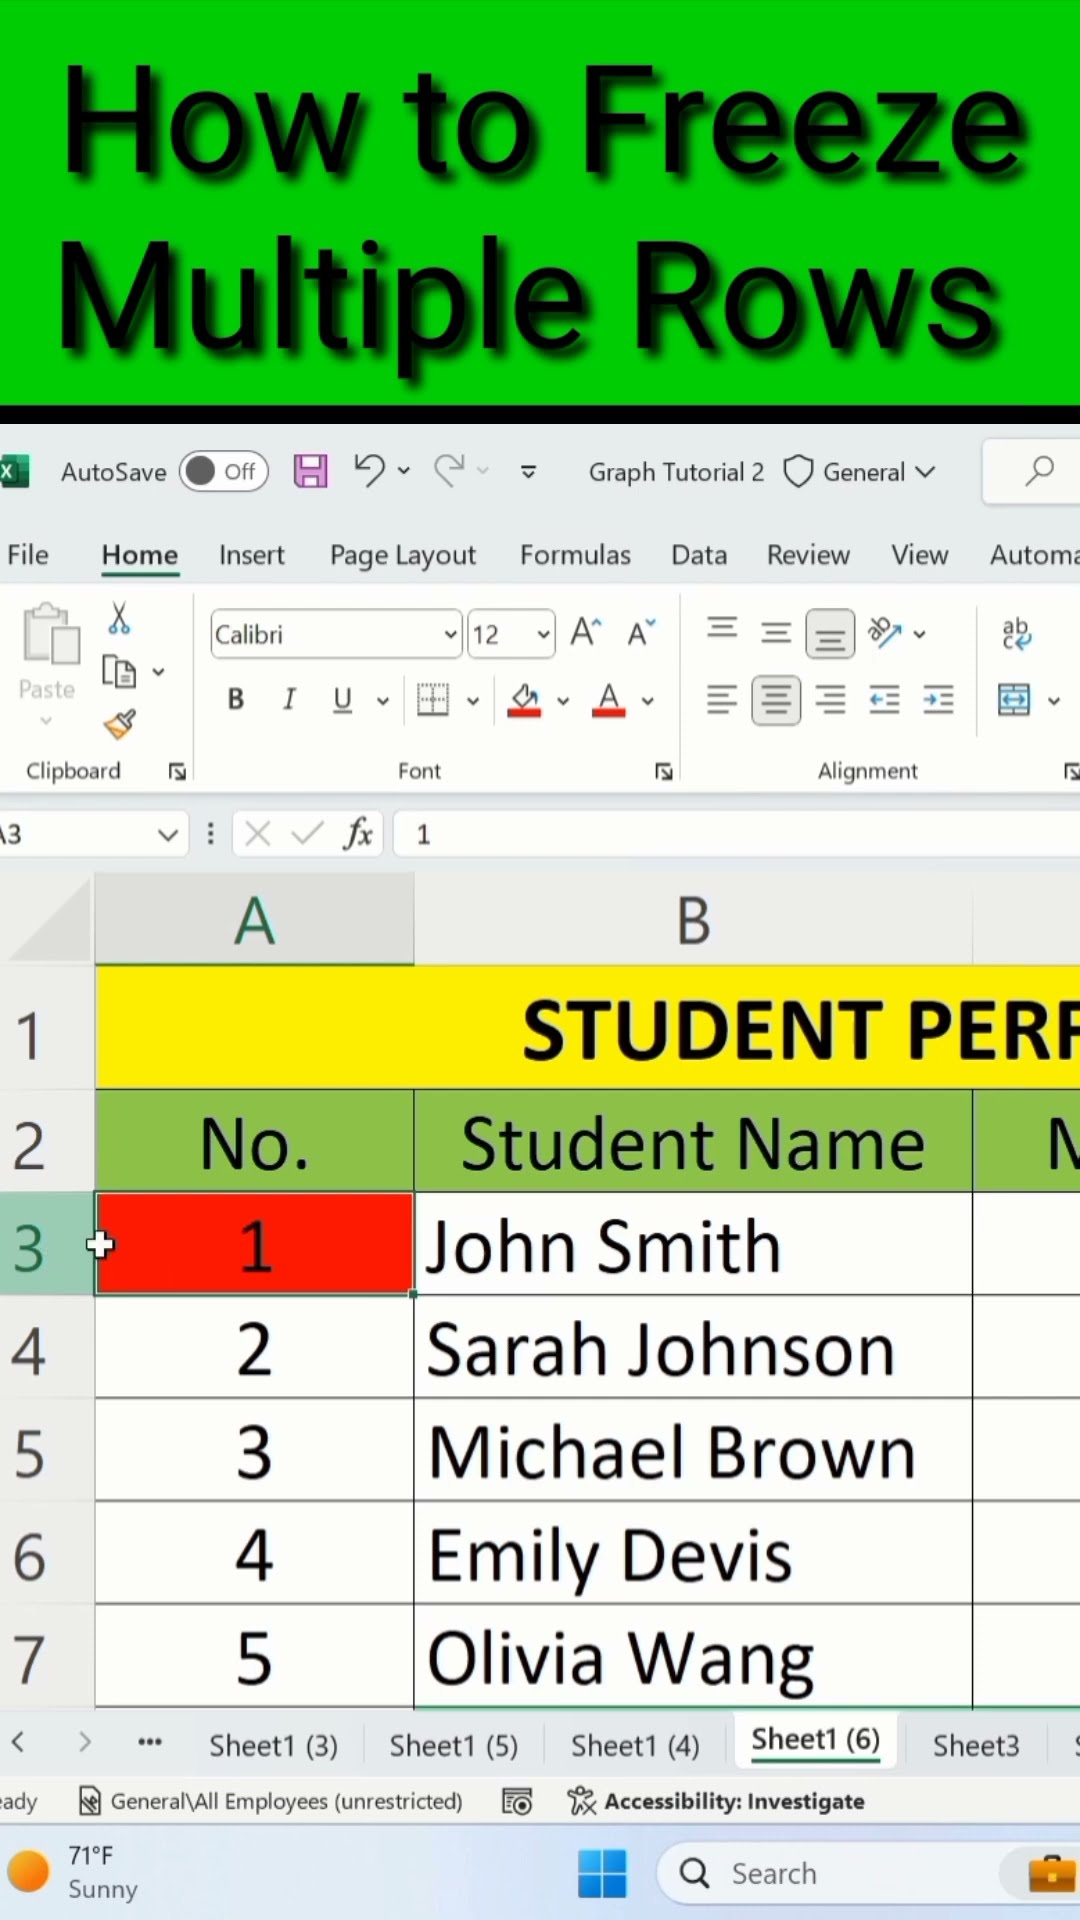Click the formula bar input field
The width and height of the screenshot is (1080, 1920).
point(737,834)
